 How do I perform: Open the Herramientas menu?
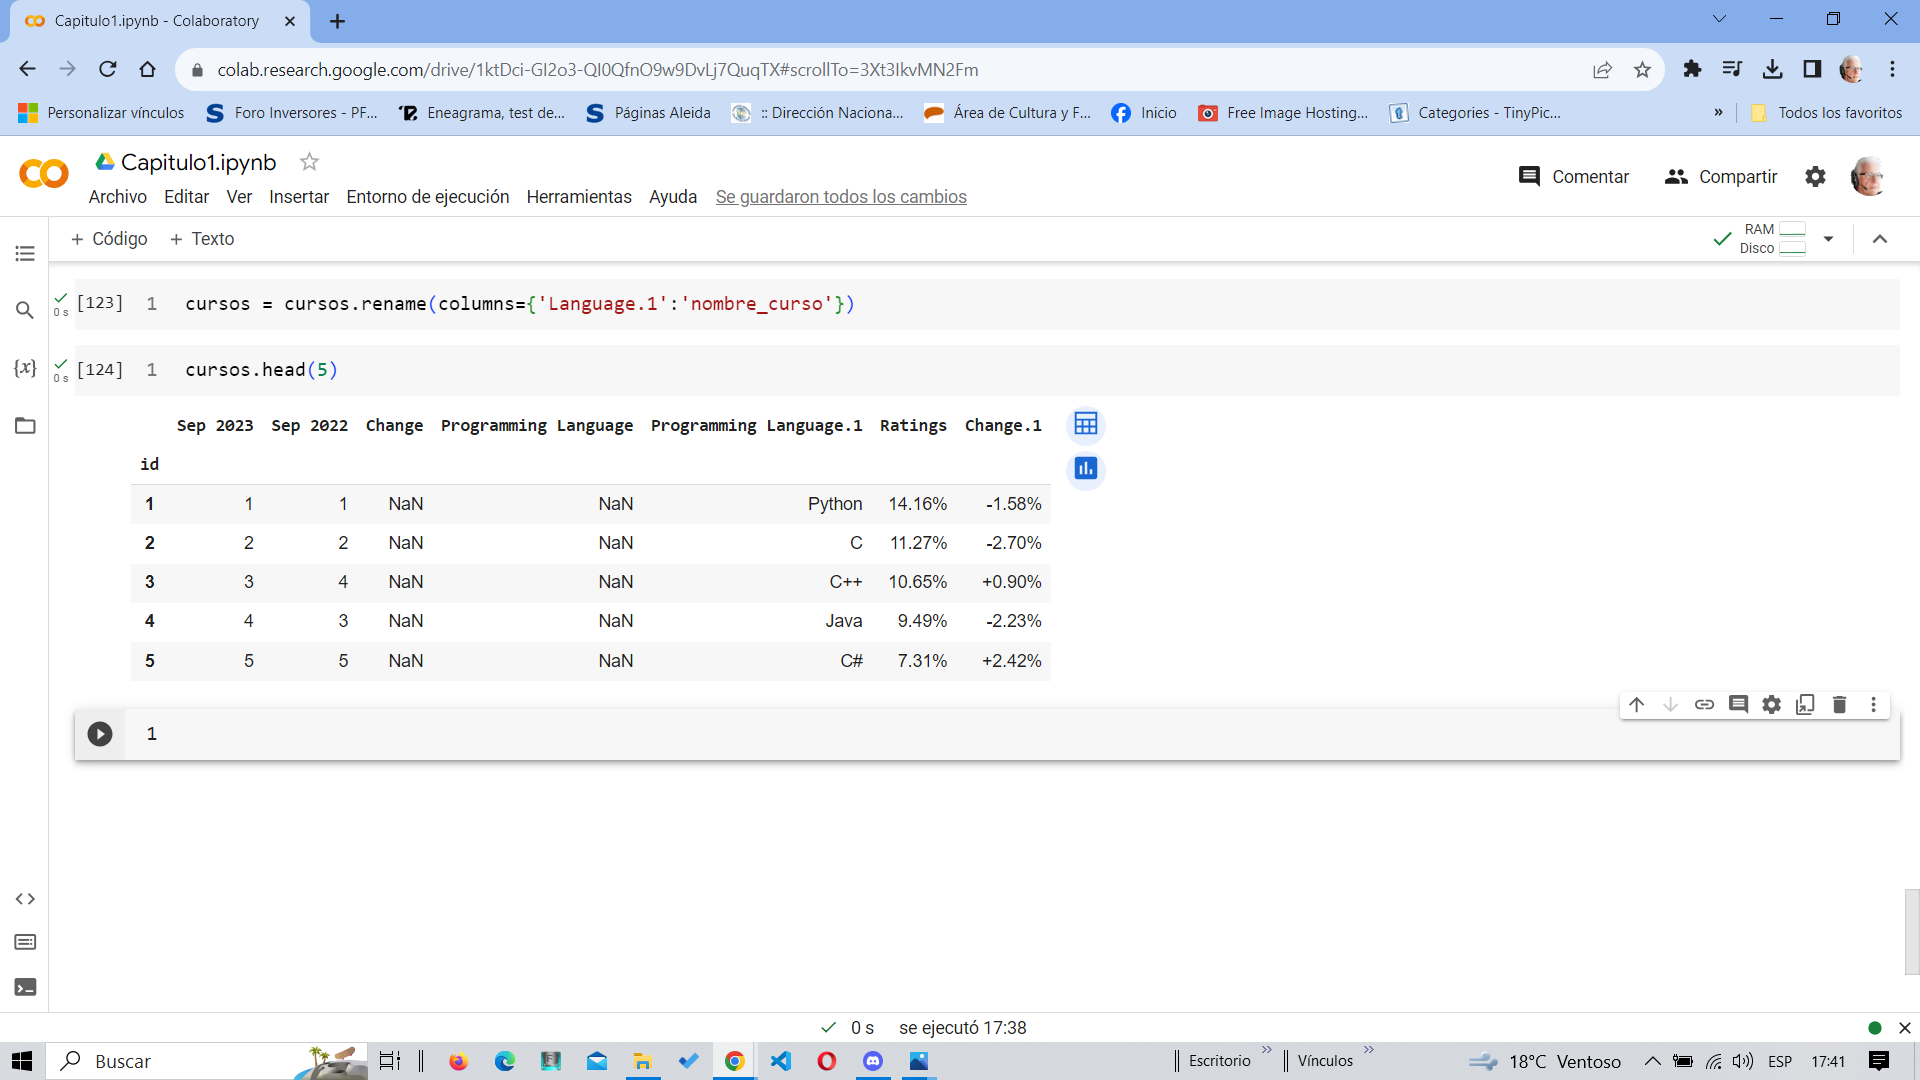(x=579, y=197)
